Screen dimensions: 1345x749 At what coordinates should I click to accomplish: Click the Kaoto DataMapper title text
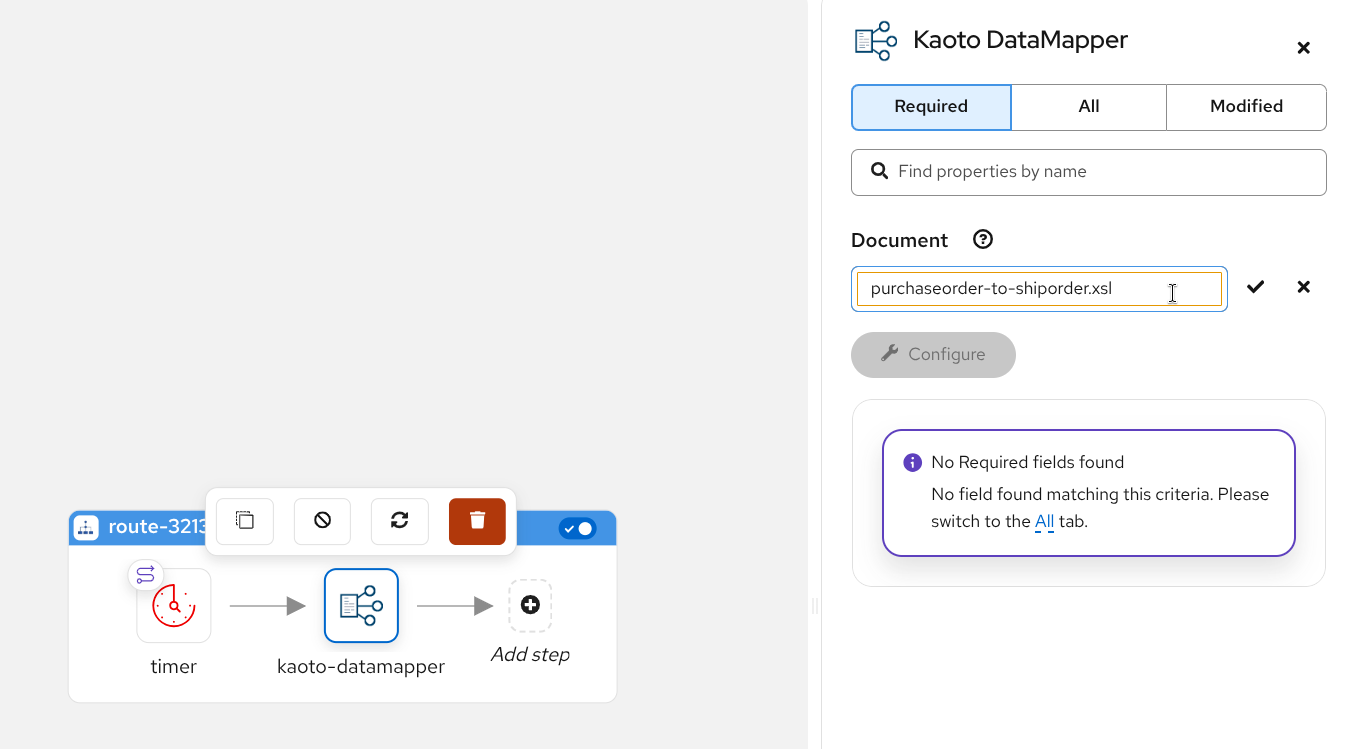coord(1020,40)
